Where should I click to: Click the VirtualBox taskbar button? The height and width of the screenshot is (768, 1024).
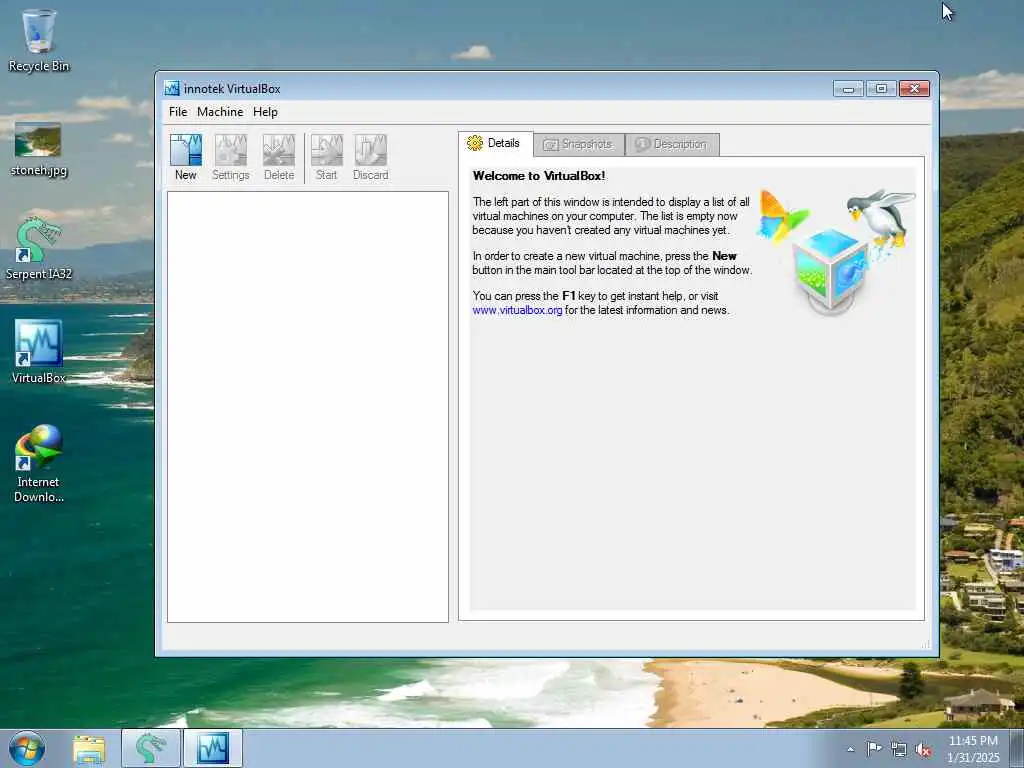[213, 748]
